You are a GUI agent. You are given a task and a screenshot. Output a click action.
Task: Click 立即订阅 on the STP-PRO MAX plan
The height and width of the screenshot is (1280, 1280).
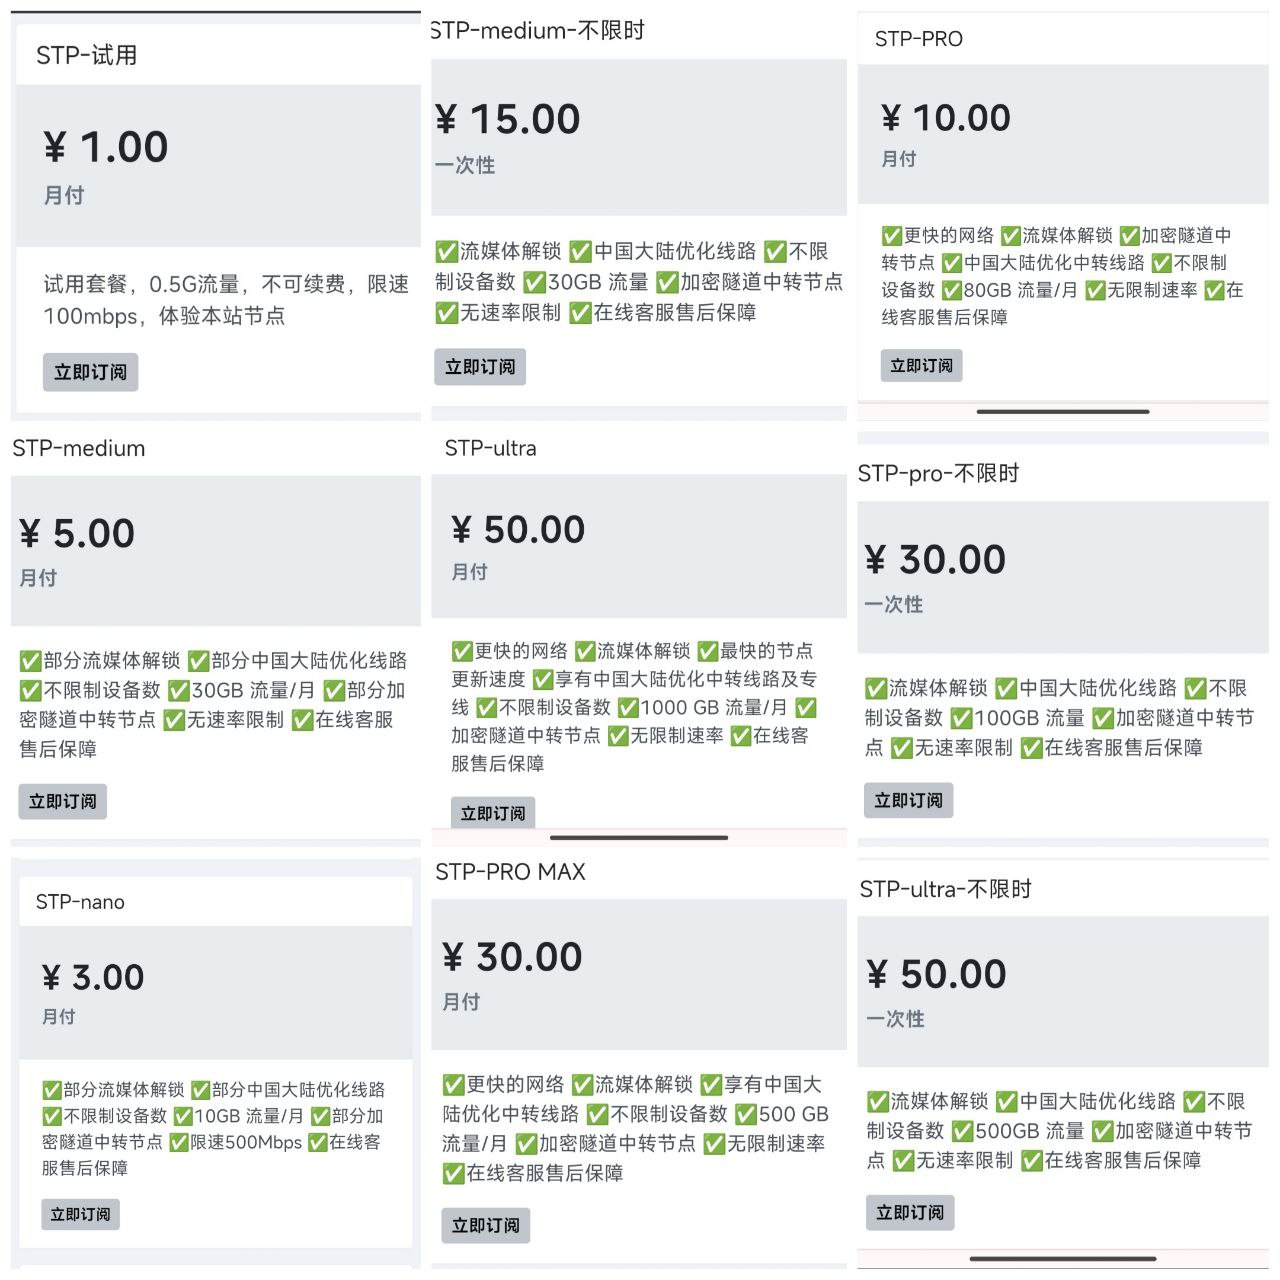(485, 1225)
